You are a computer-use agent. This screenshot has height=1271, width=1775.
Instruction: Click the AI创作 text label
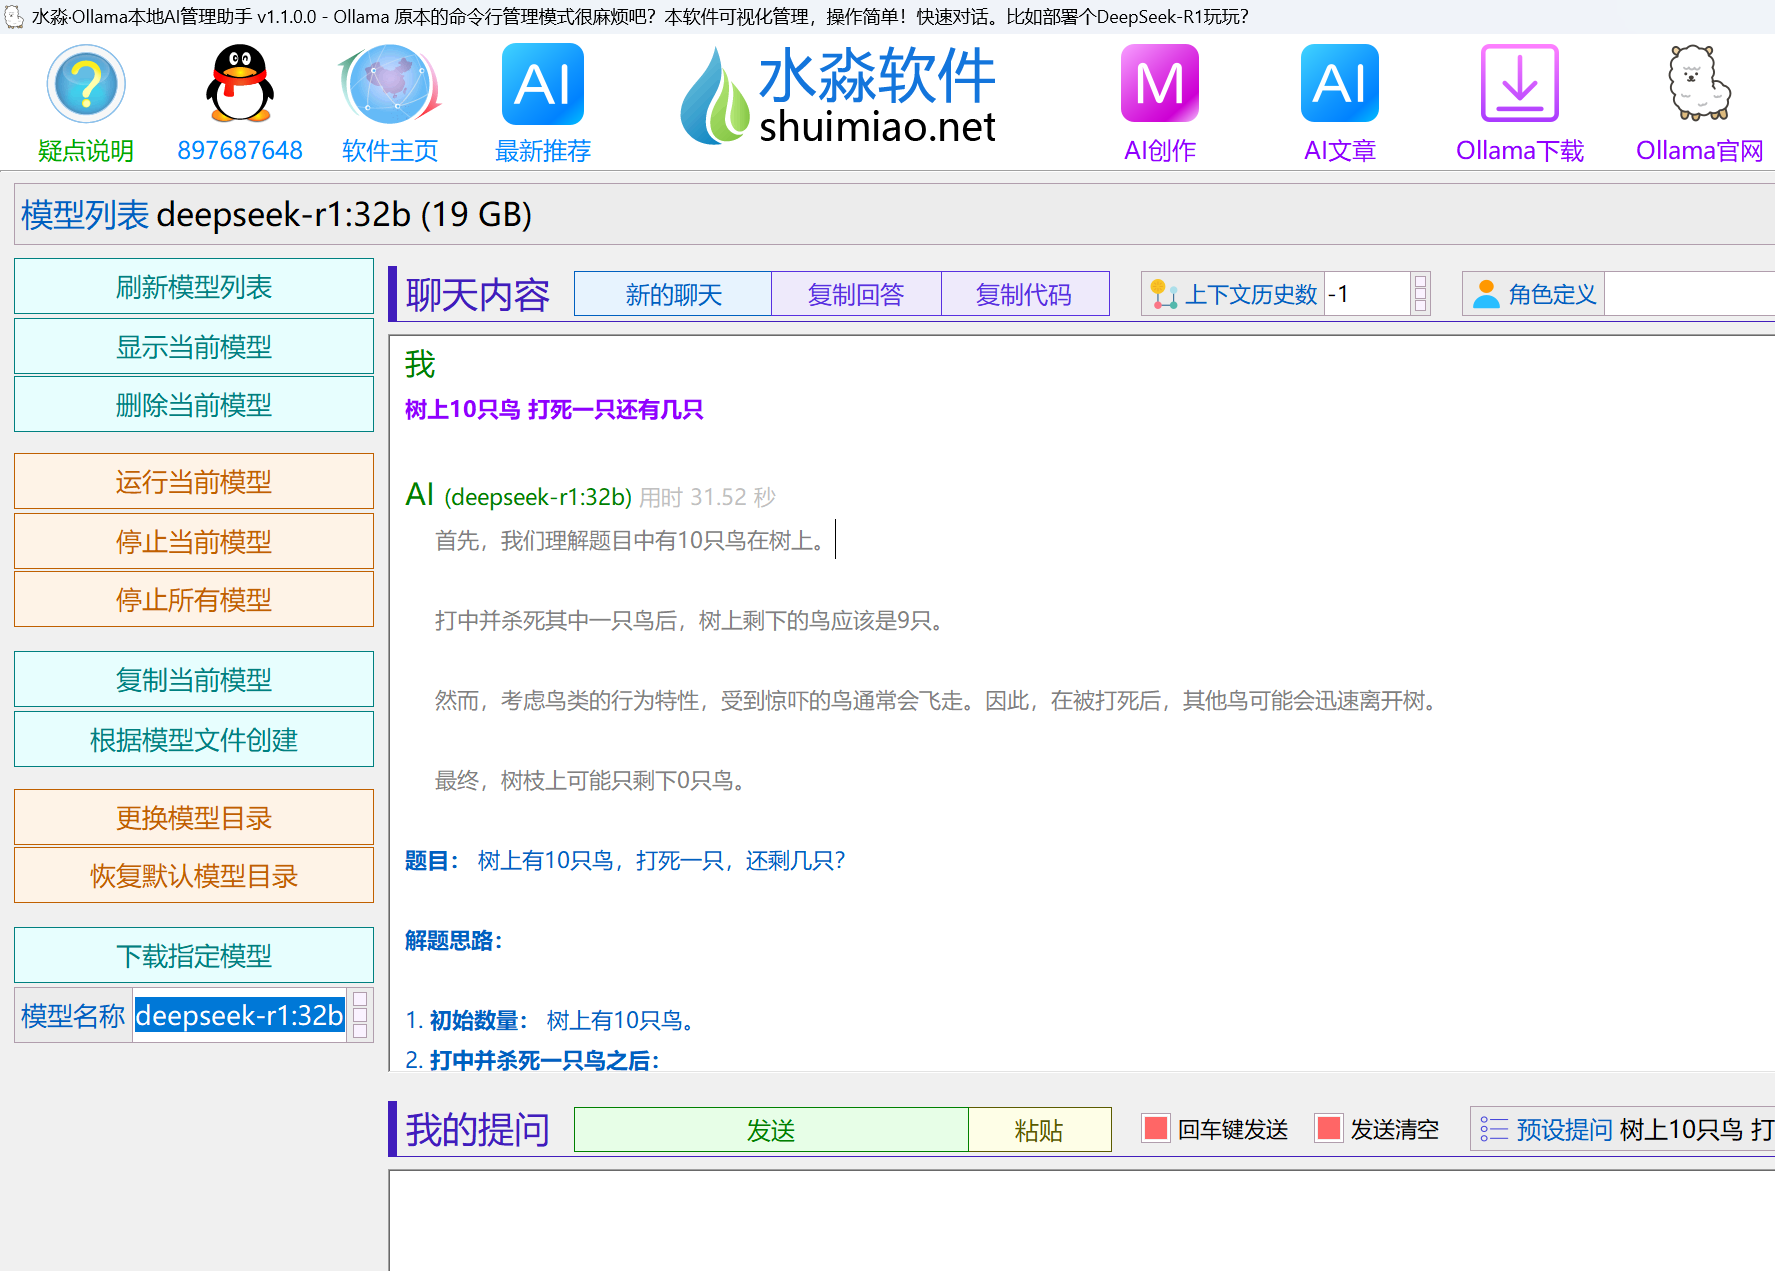point(1160,151)
